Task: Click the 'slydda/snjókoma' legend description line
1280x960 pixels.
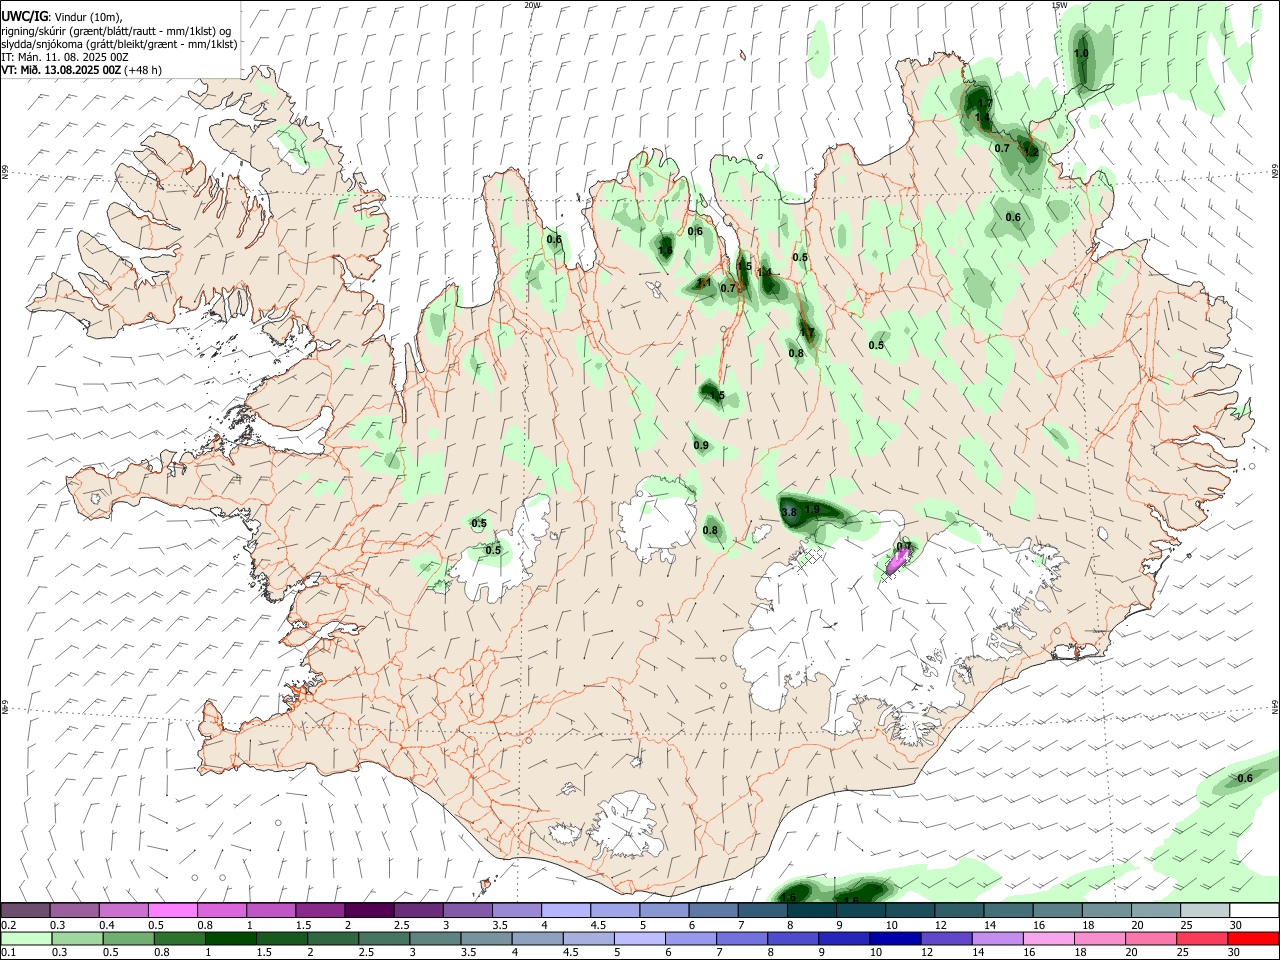Action: (119, 43)
